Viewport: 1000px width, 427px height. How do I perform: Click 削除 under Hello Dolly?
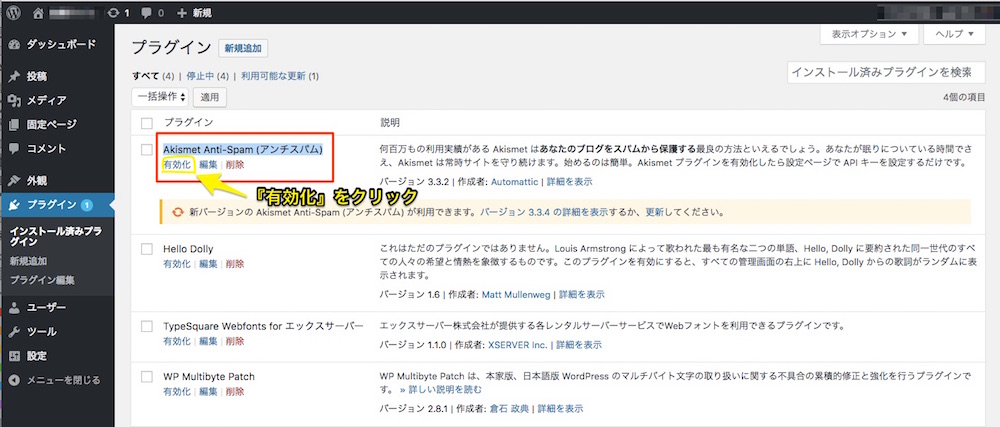235,264
